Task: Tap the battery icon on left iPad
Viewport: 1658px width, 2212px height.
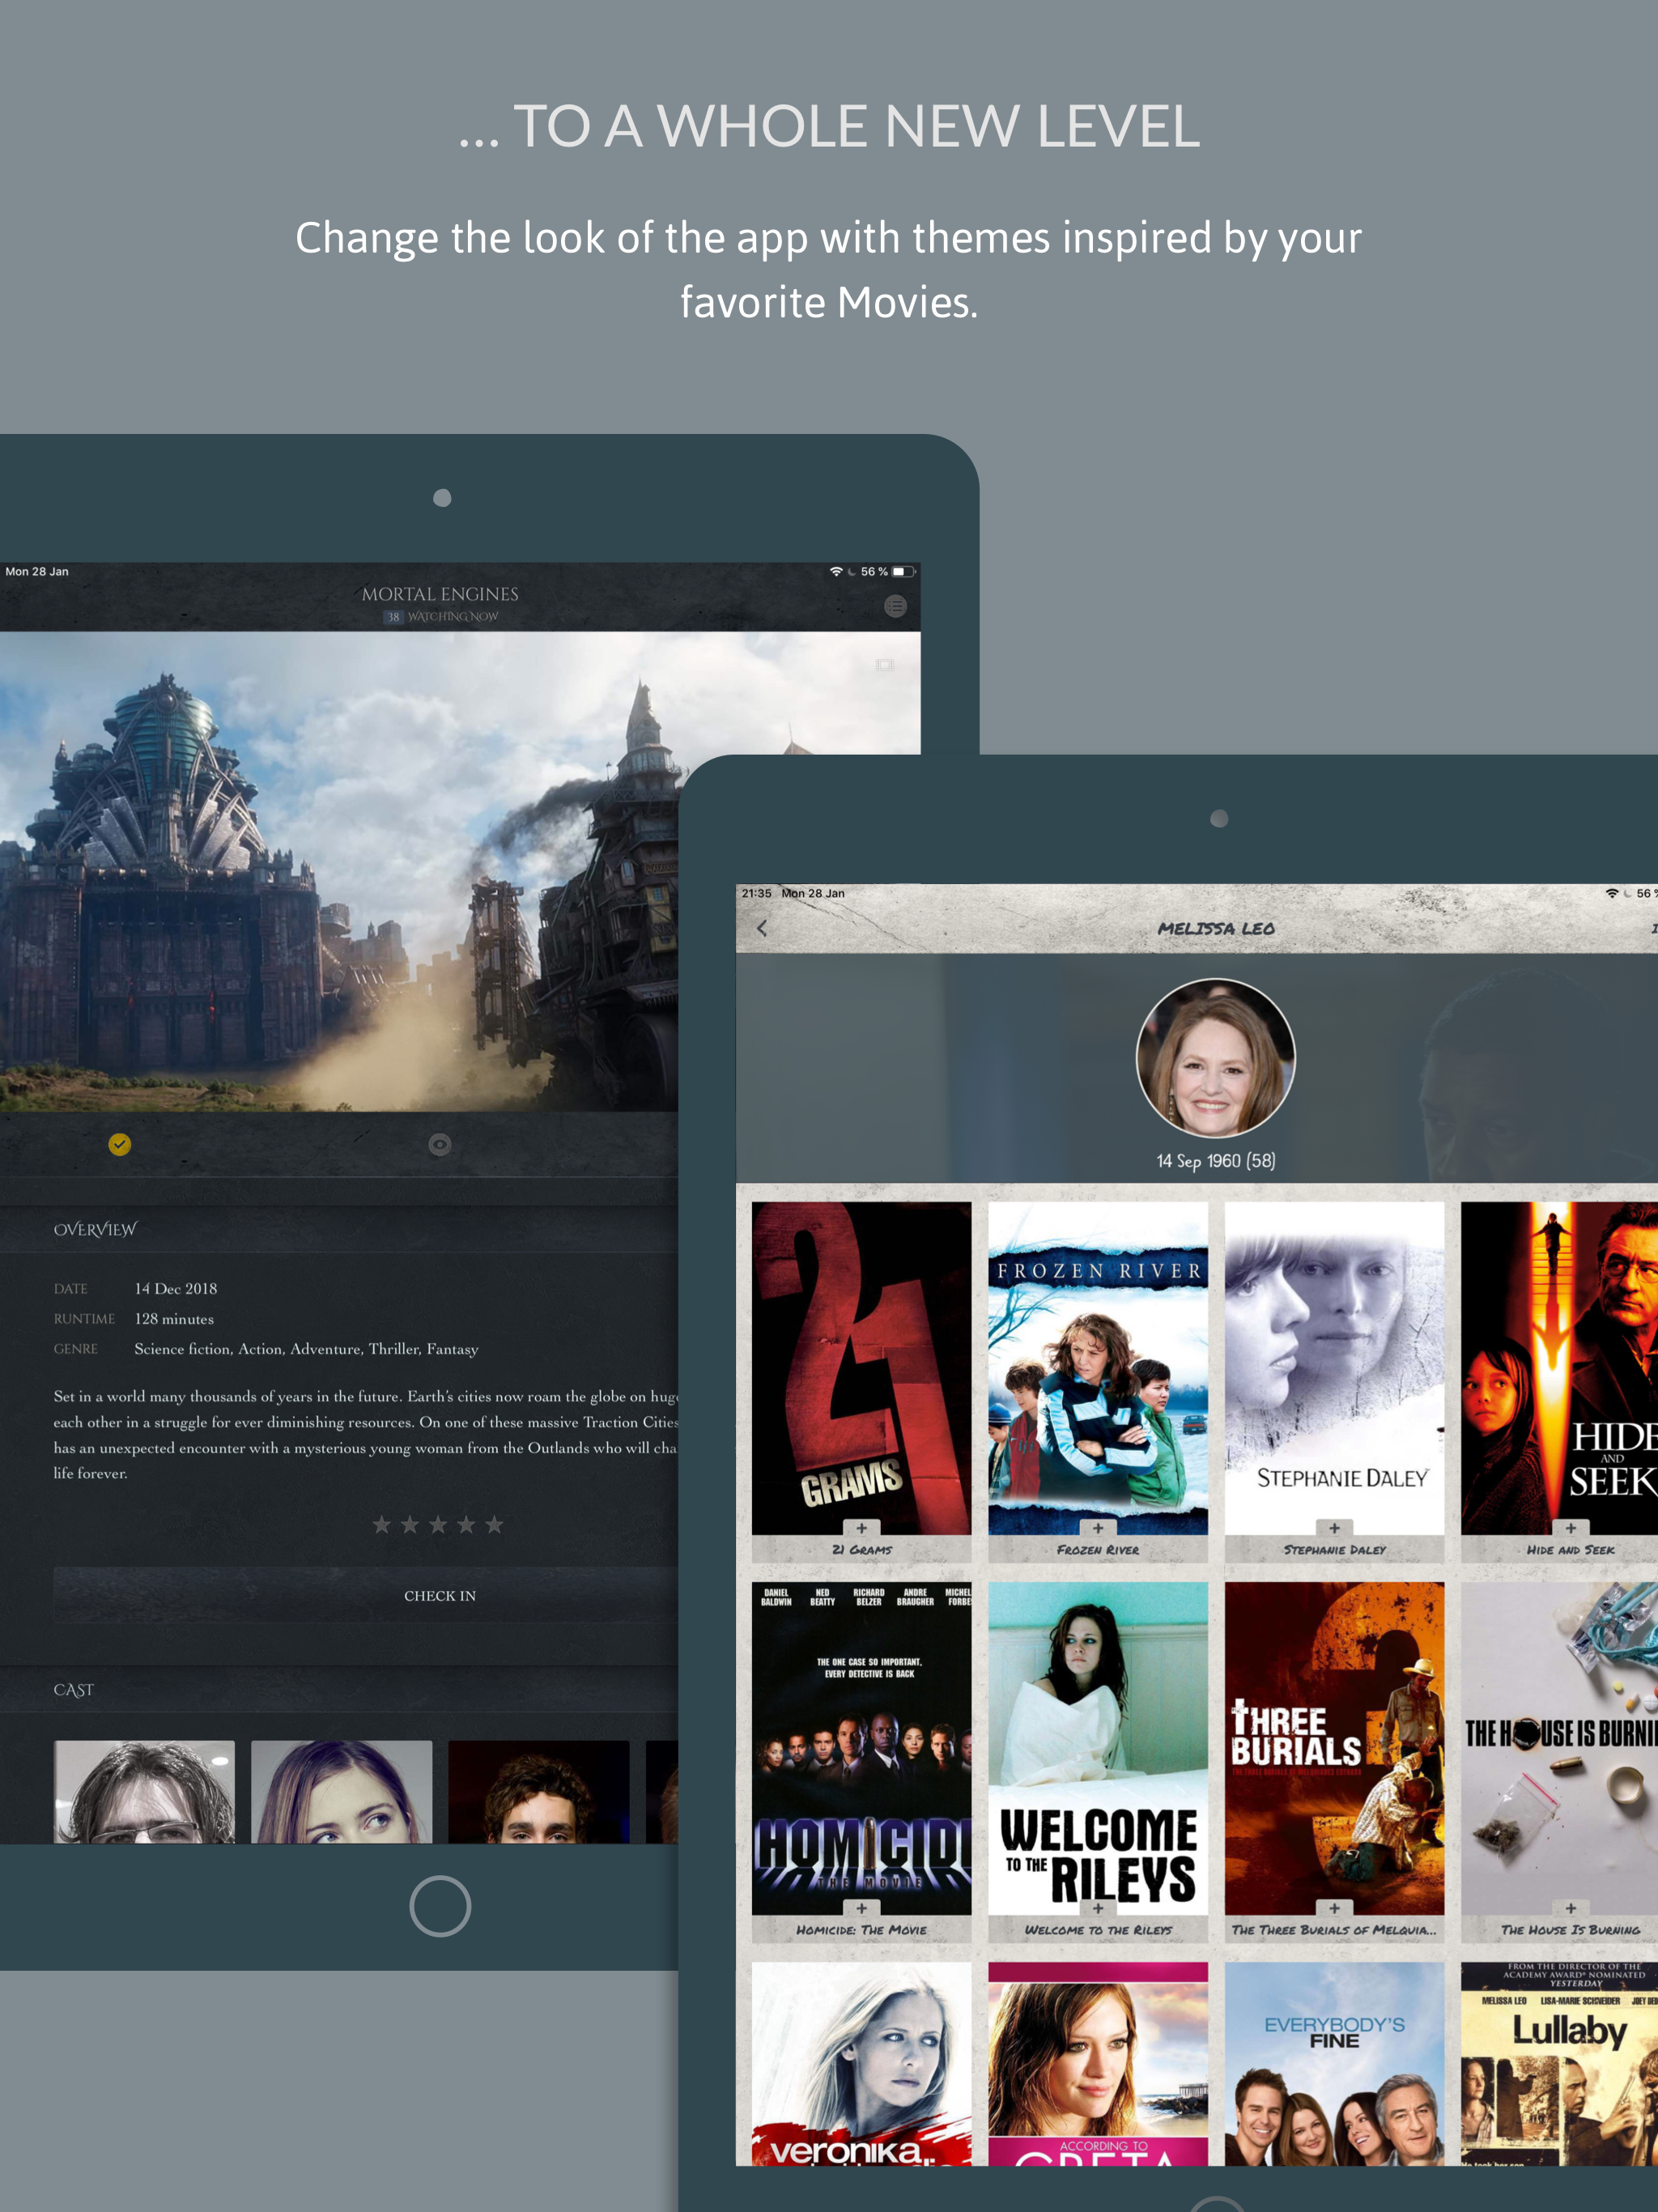Action: 904,571
